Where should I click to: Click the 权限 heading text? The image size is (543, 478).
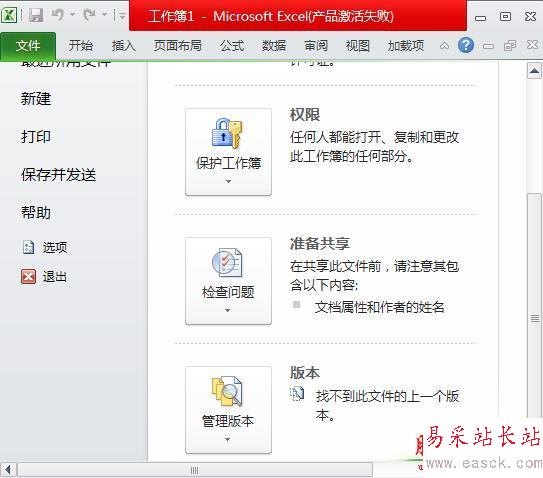[305, 115]
